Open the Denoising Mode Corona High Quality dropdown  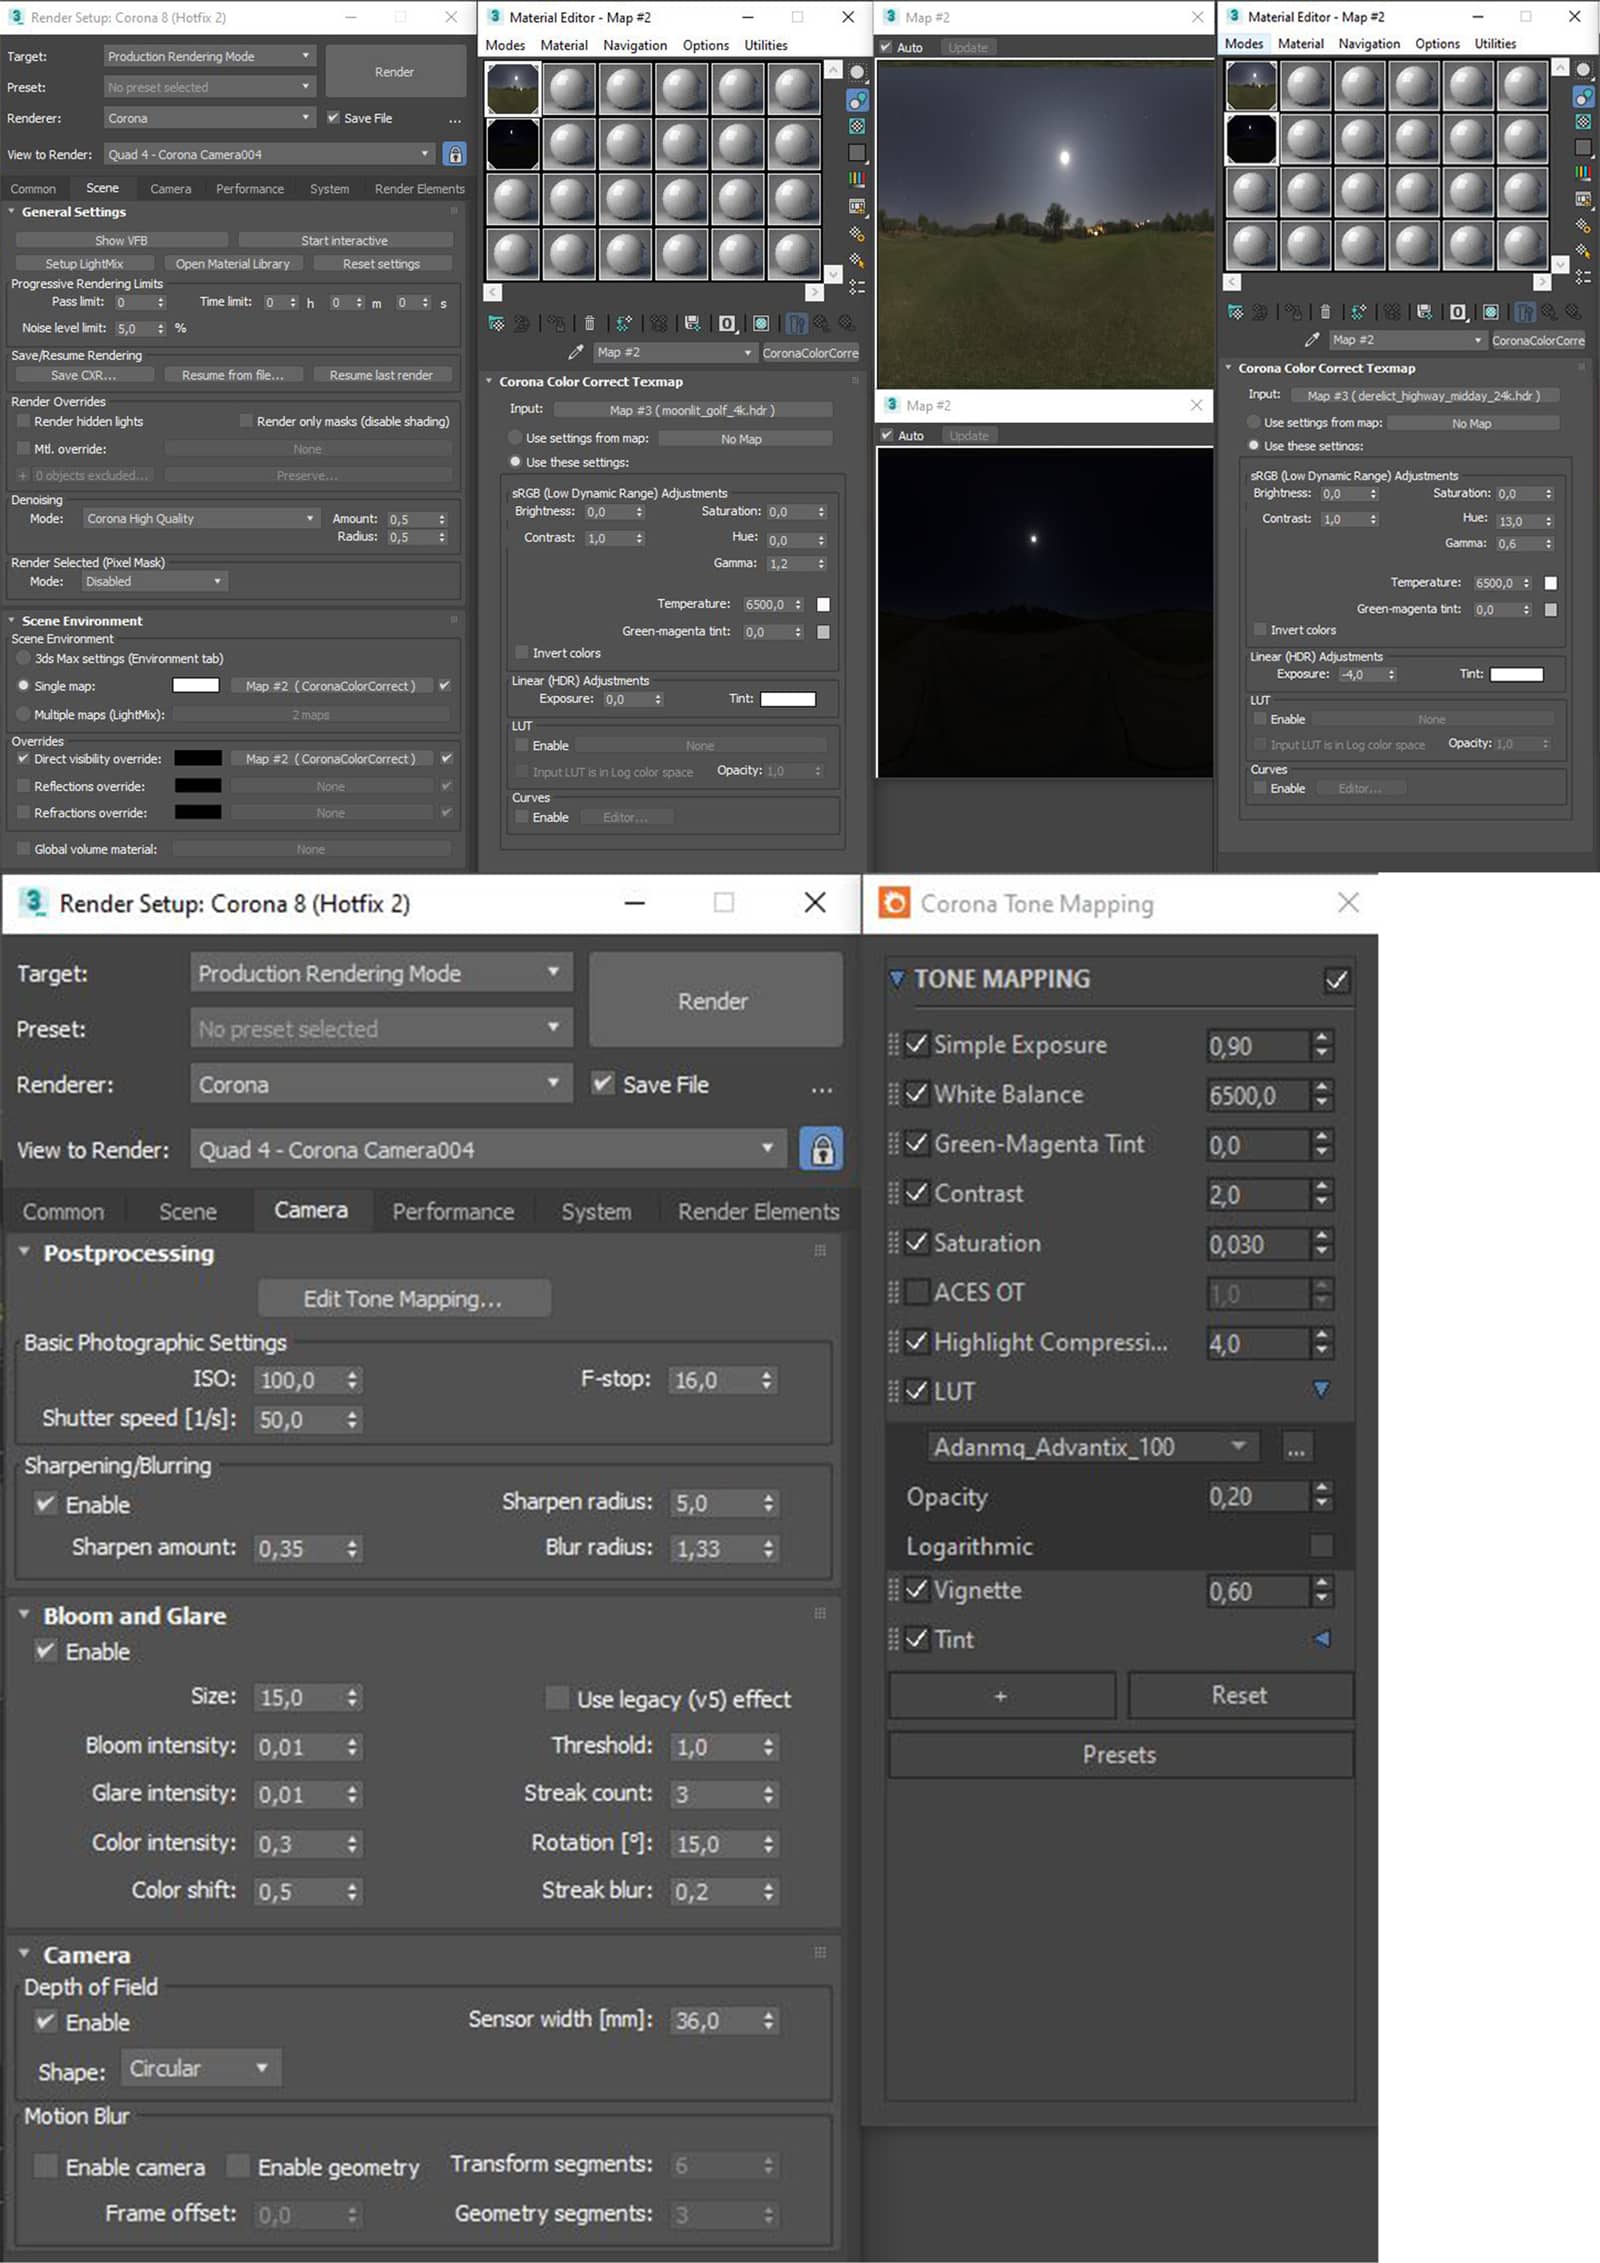coord(200,519)
